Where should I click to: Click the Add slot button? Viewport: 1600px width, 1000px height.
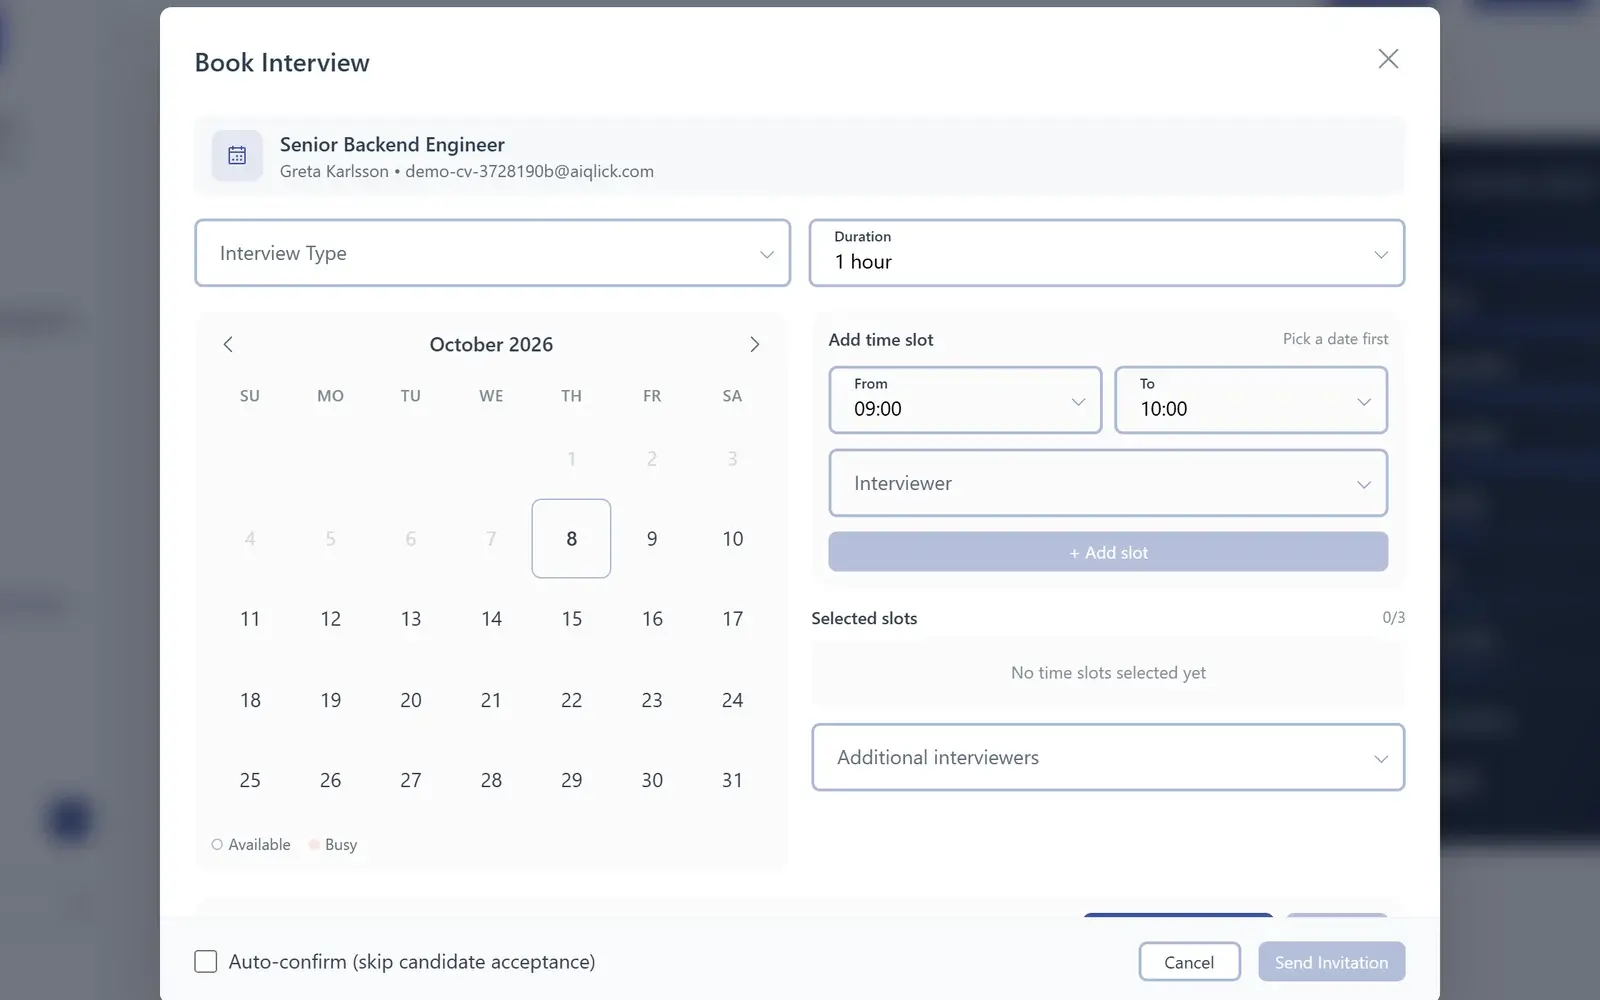pos(1108,552)
